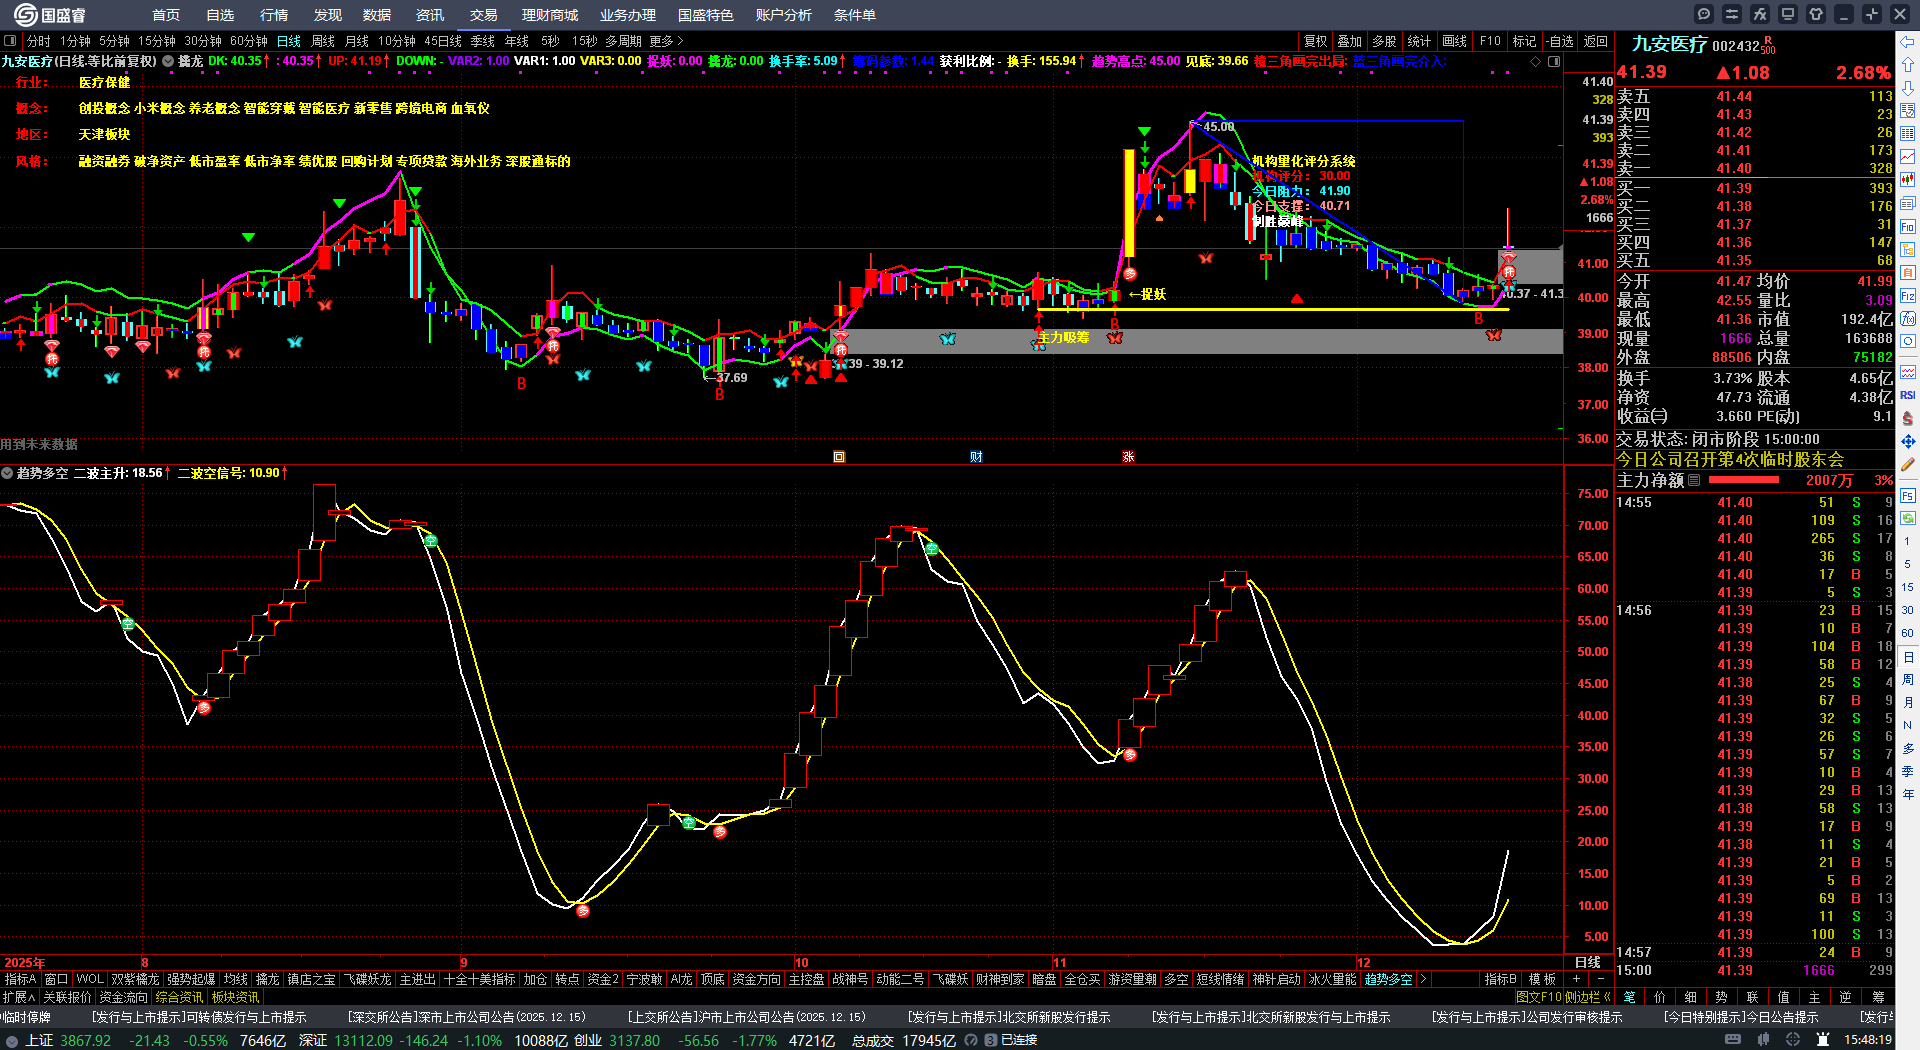
Task: Open the 扩展 expander at bottom left
Action: (19, 997)
